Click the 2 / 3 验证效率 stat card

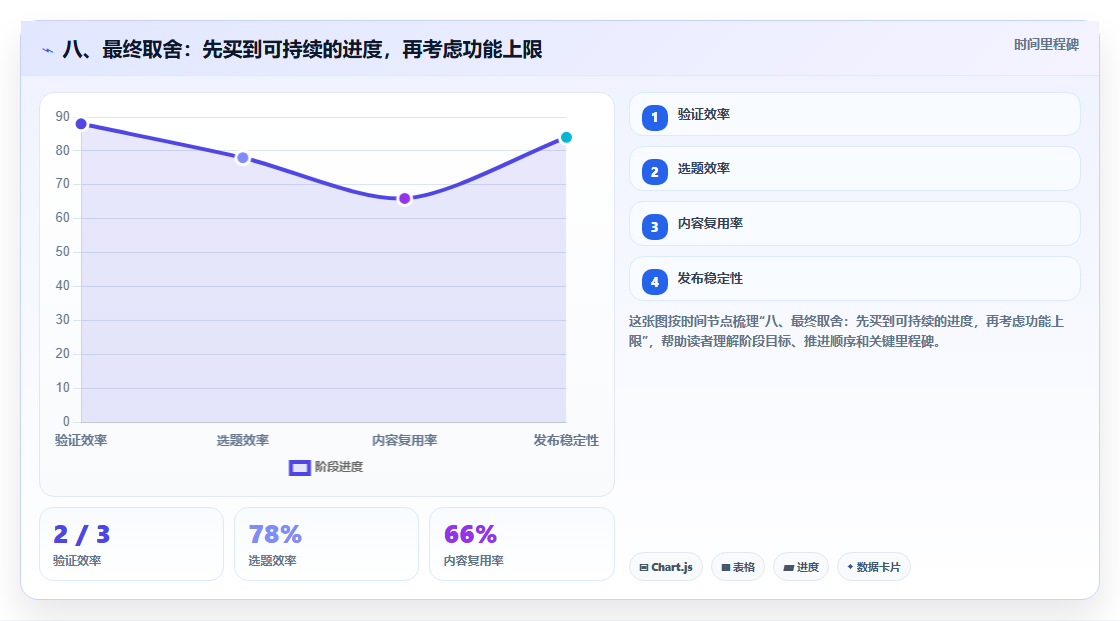(131, 544)
